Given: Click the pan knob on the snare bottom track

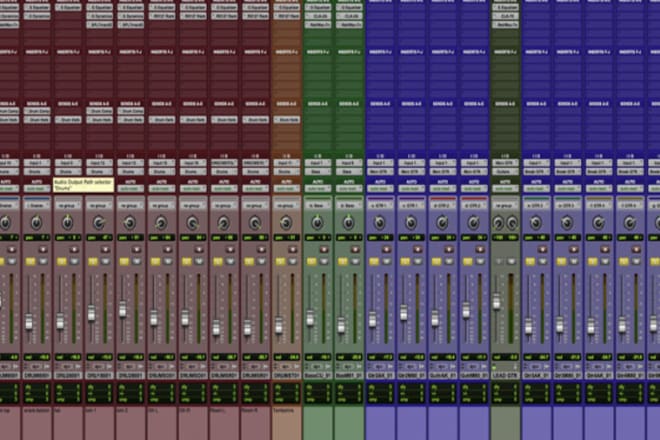Looking at the screenshot, I should click(x=36, y=222).
